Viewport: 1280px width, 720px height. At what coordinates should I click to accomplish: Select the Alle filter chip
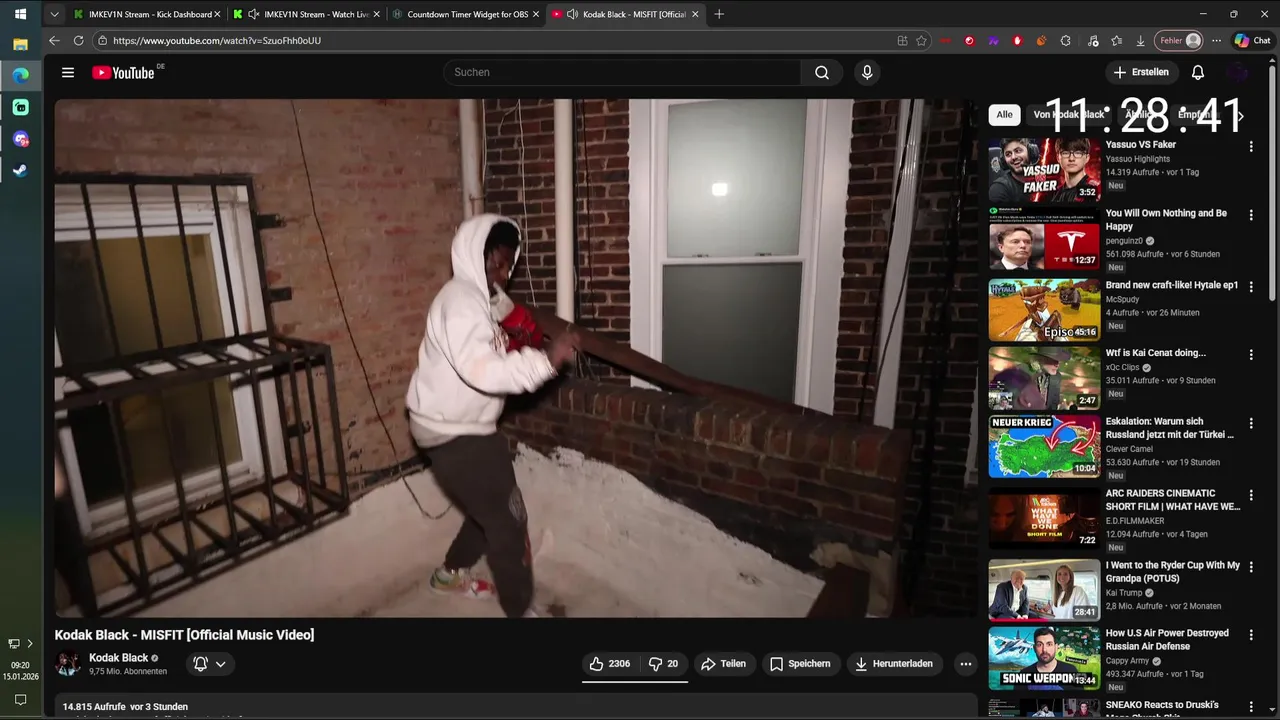pos(1004,114)
